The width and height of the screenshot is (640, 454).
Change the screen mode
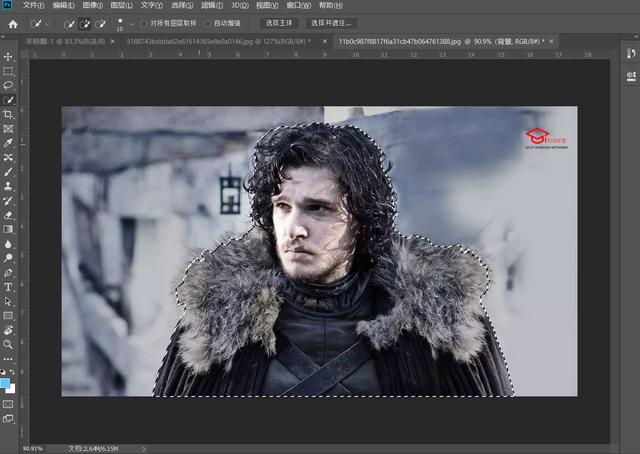8,419
